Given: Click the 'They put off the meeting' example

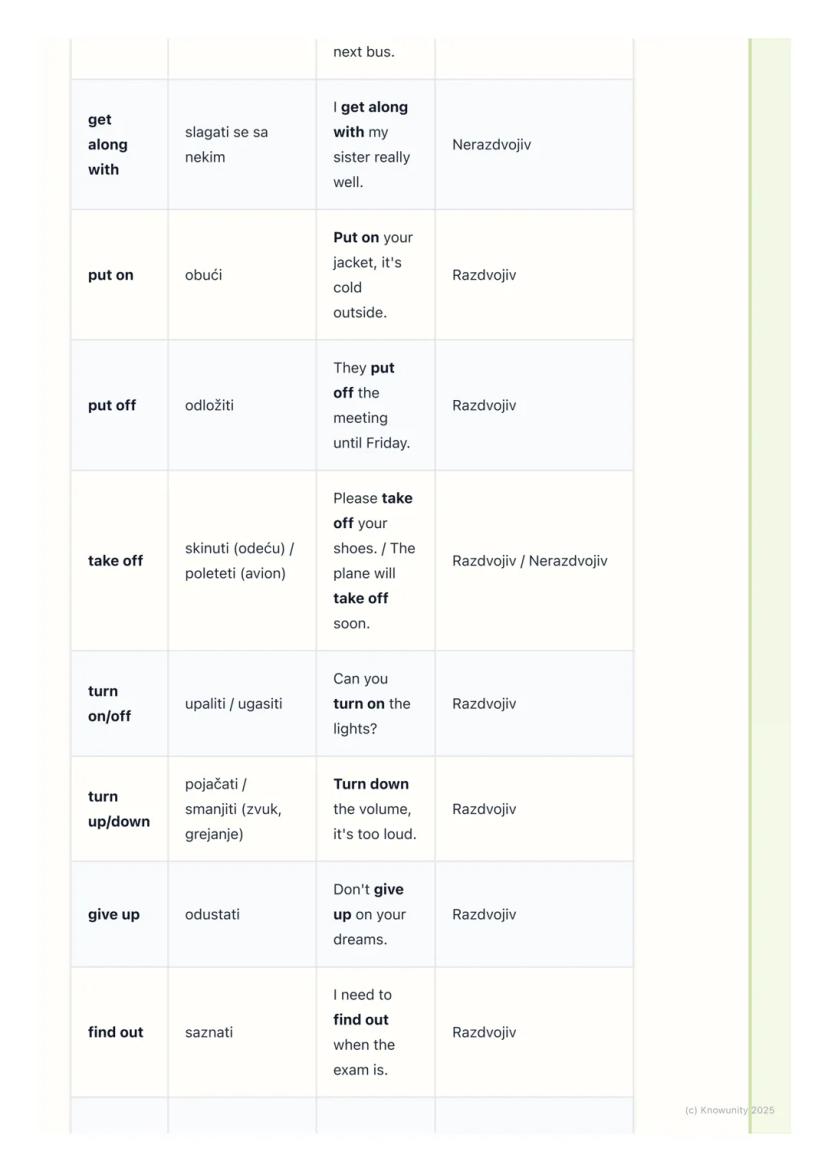Looking at the screenshot, I should pos(372,406).
